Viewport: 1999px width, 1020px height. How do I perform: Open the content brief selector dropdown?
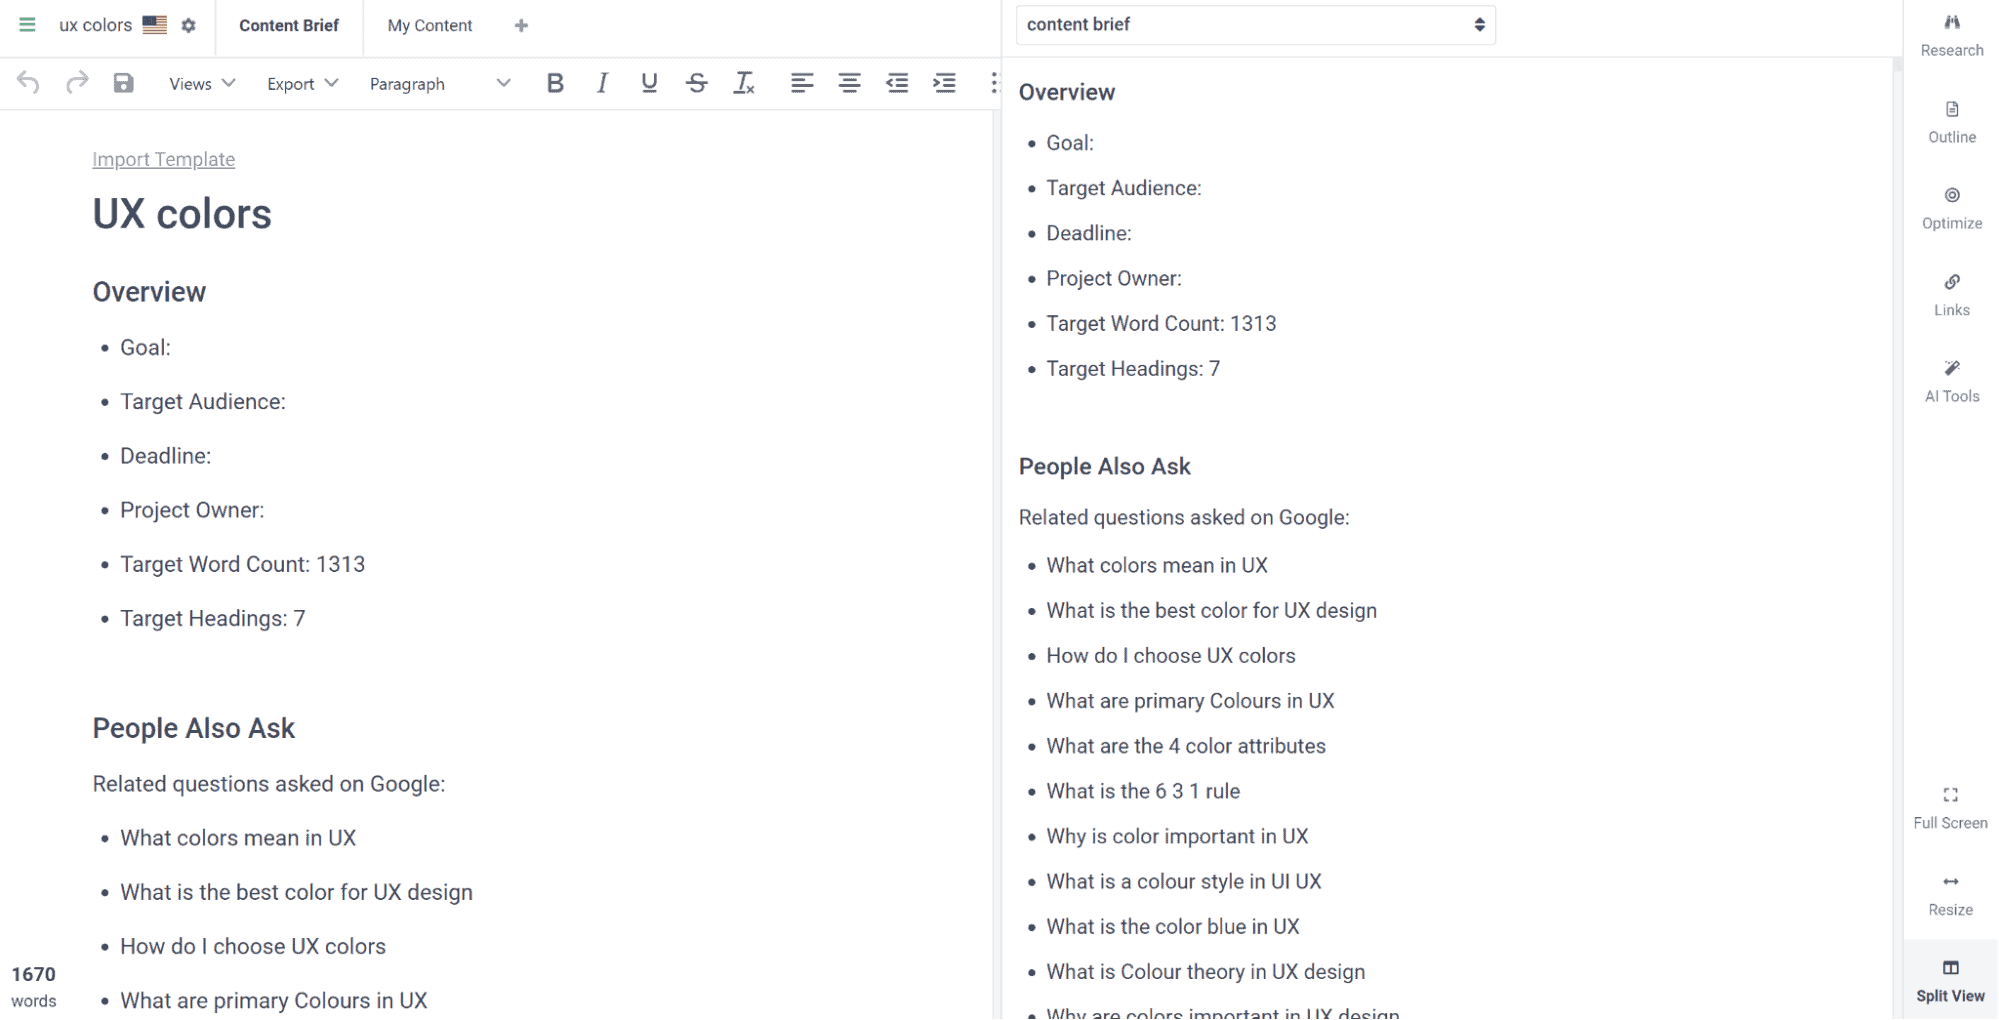click(x=1254, y=24)
